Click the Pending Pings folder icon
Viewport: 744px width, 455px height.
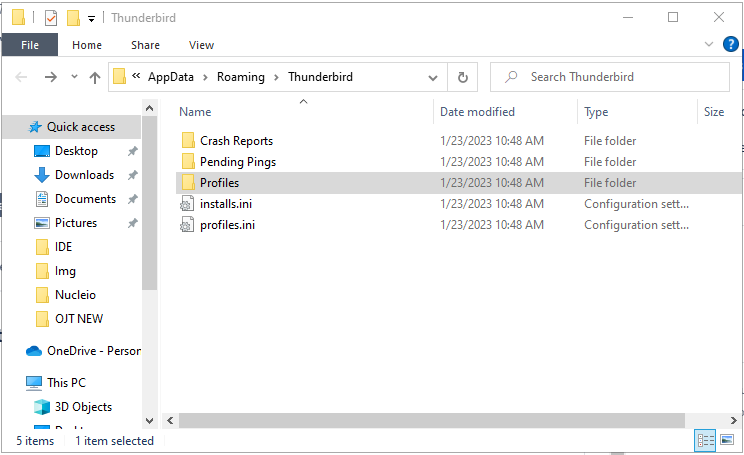[188, 161]
